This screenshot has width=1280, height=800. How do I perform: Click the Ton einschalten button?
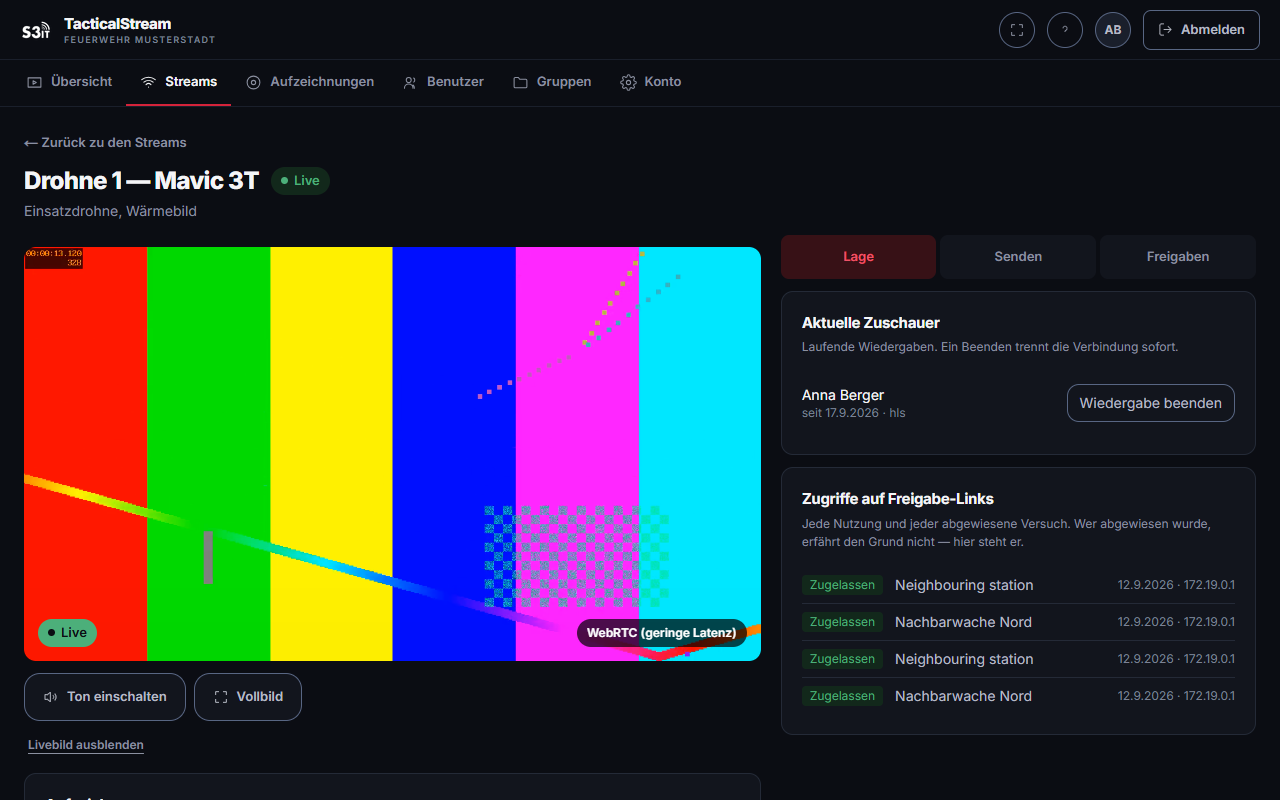(105, 697)
